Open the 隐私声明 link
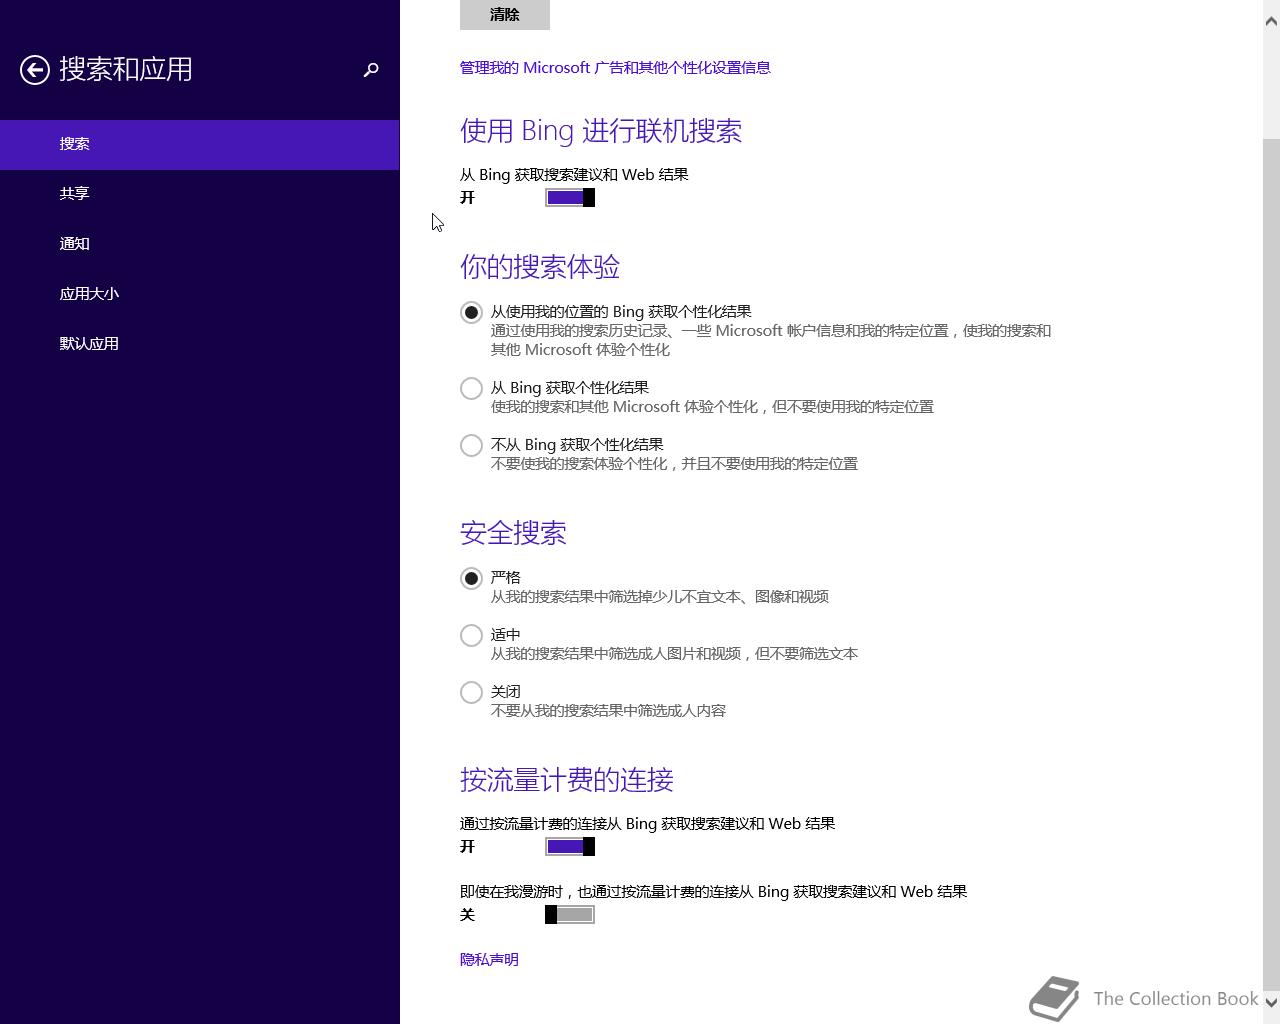 click(489, 960)
